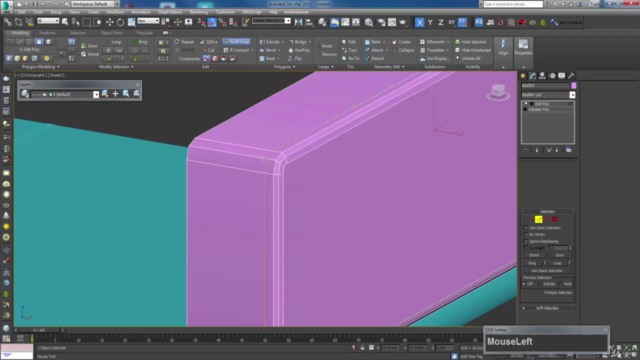This screenshot has height=360, width=640.
Task: Open ribbon Properties panel
Action: pos(523,47)
